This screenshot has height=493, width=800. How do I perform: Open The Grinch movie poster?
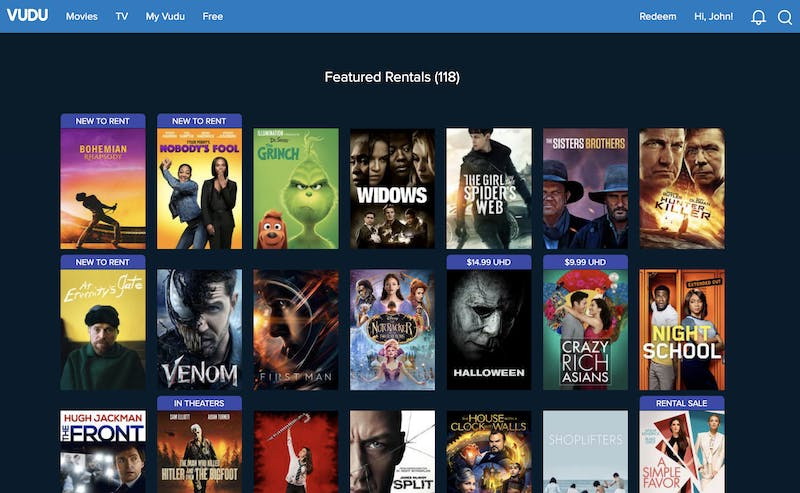point(296,188)
